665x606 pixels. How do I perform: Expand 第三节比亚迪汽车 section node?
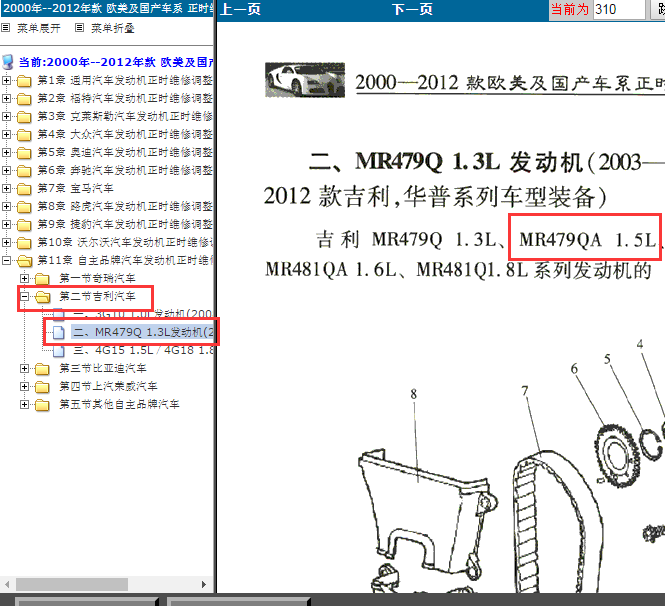tap(25, 368)
